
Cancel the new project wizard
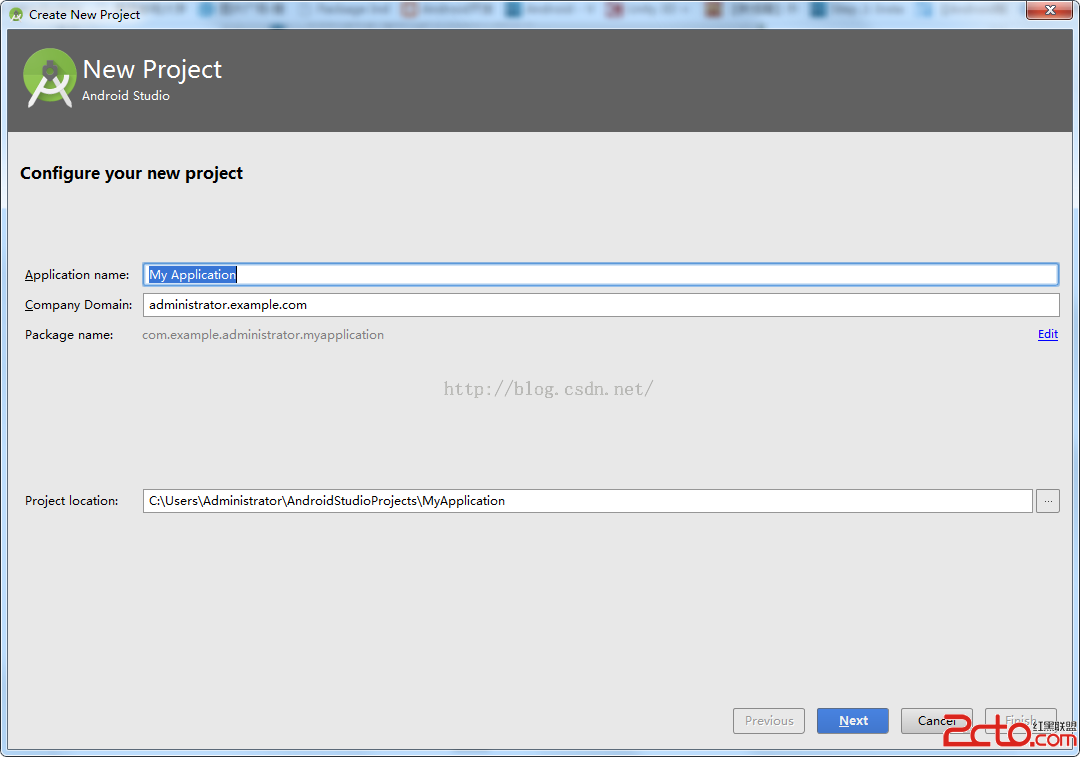[x=937, y=720]
